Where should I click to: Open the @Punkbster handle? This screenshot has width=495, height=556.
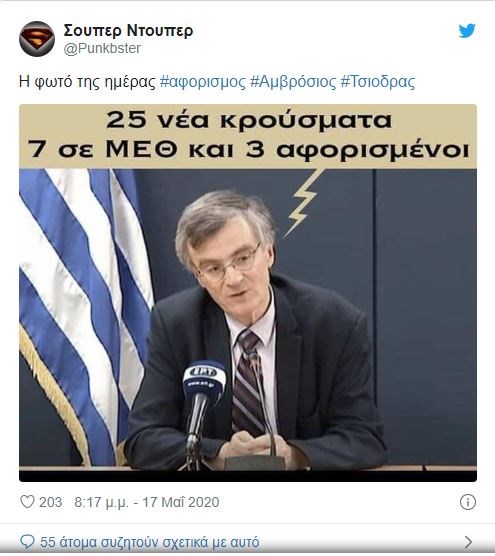[x=102, y=48]
